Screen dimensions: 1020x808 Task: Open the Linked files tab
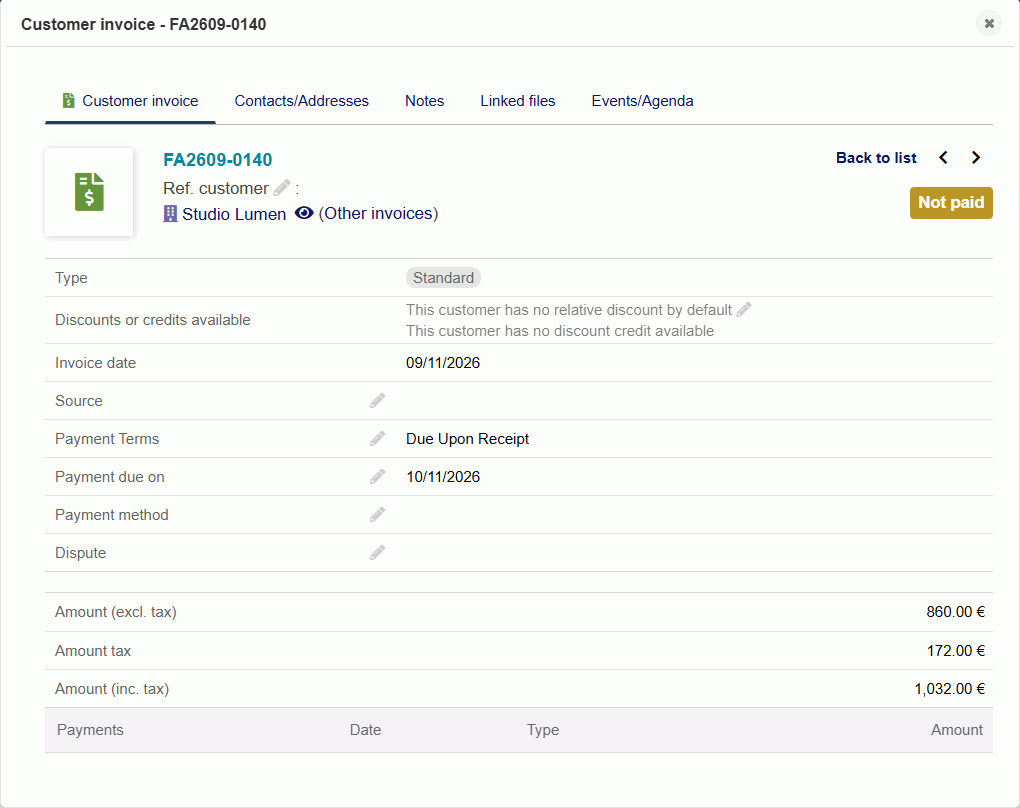[517, 101]
